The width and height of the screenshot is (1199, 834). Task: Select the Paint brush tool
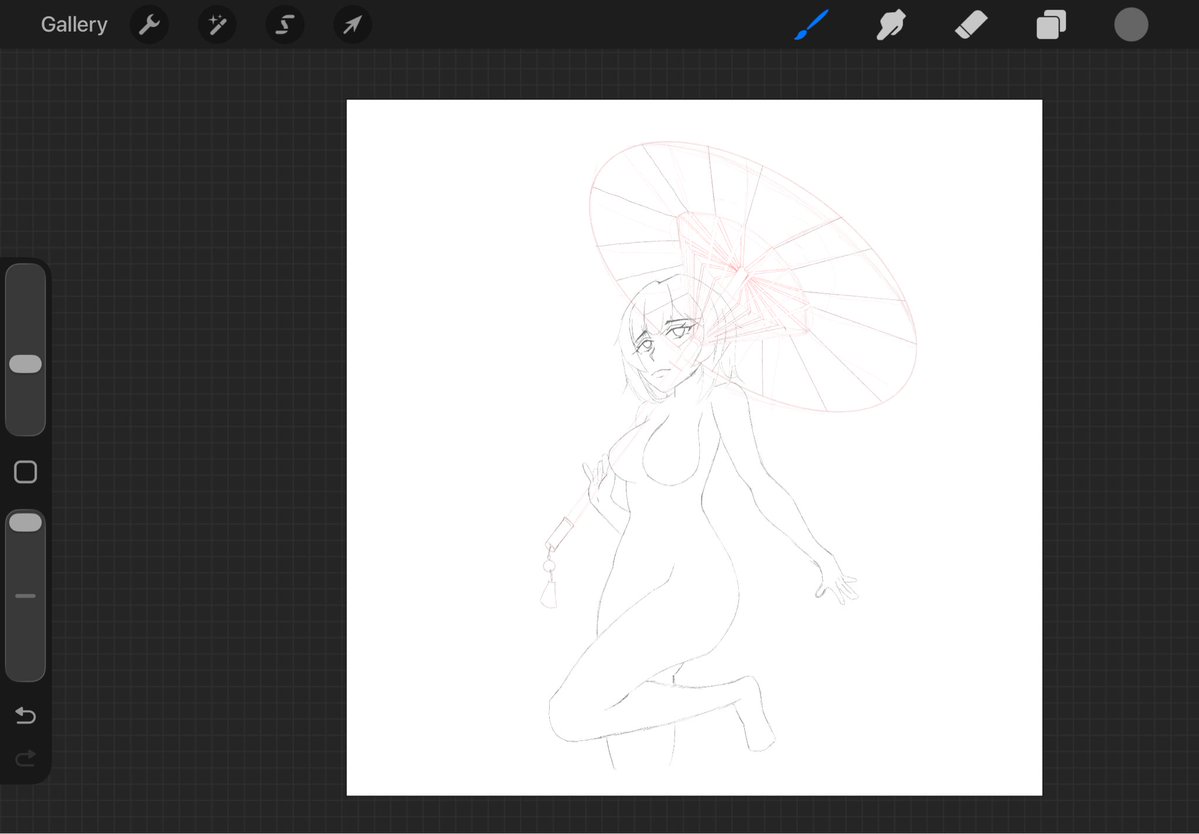(x=812, y=24)
